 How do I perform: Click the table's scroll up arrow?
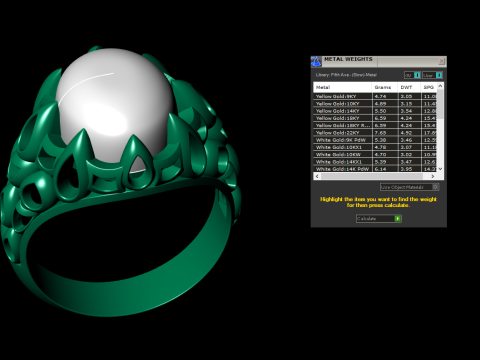click(x=440, y=86)
